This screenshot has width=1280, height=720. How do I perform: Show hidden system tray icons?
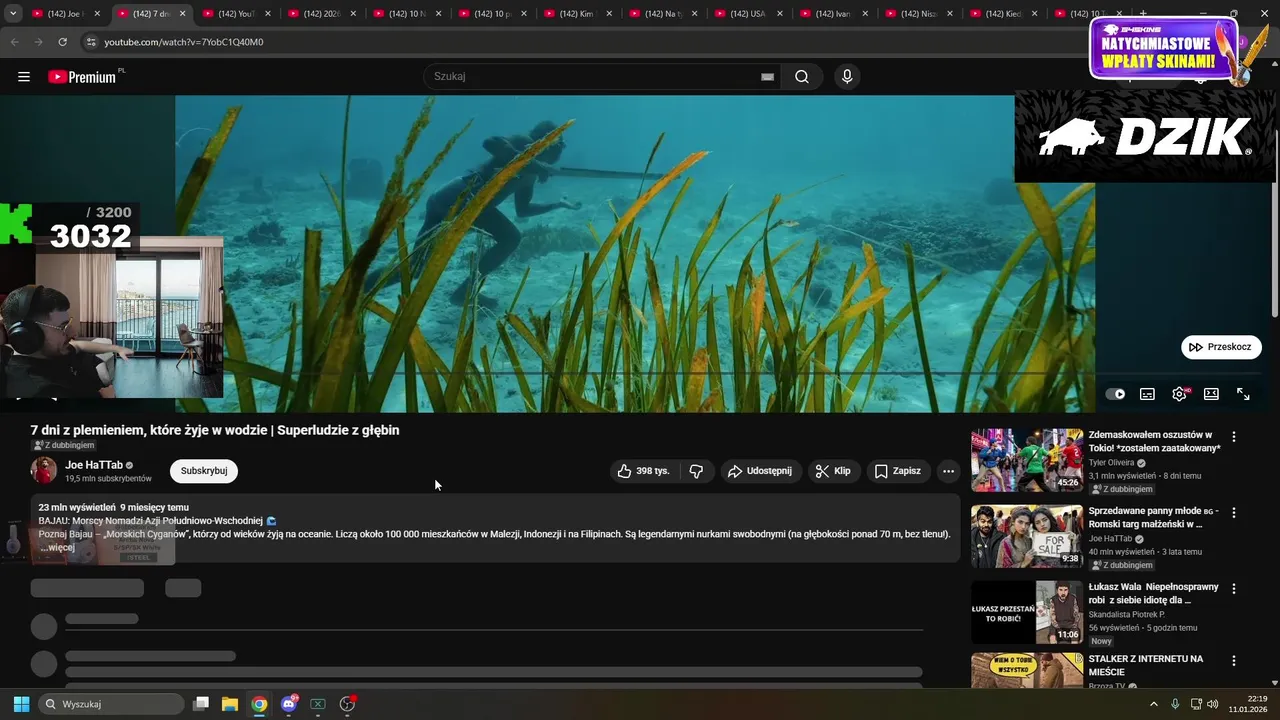(1153, 704)
